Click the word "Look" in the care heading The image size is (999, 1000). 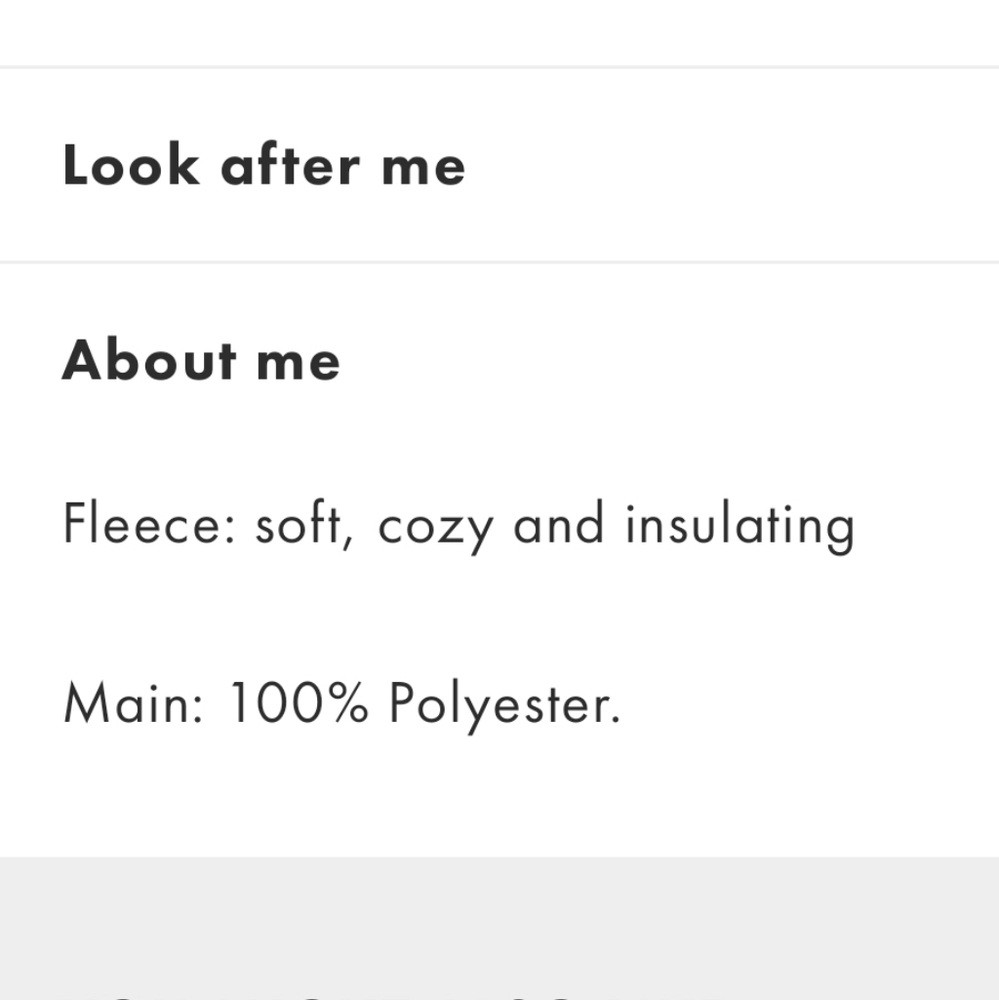[131, 165]
